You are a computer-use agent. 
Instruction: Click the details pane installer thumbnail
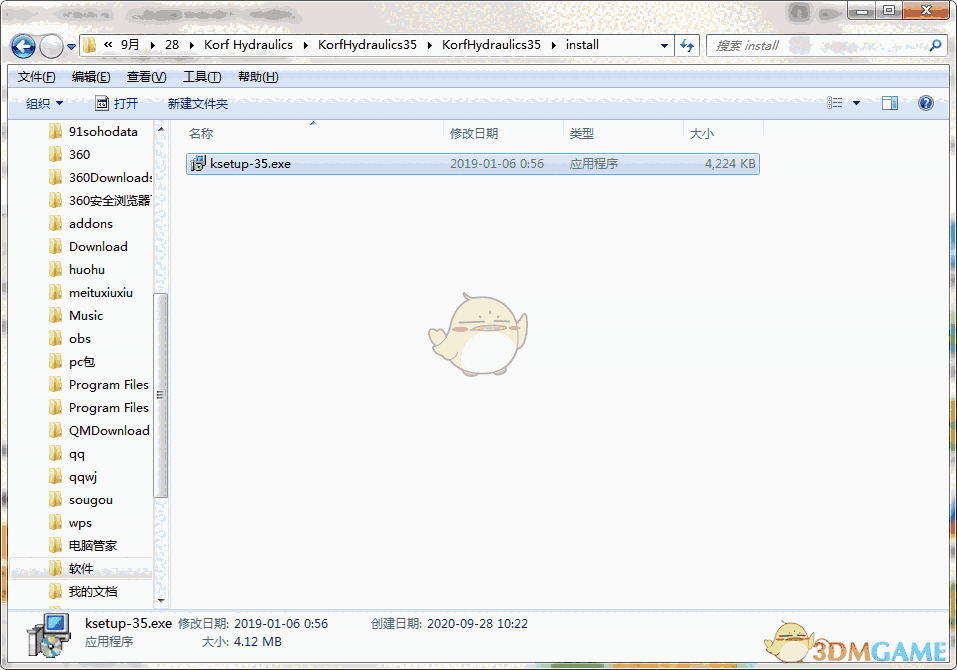coord(48,636)
